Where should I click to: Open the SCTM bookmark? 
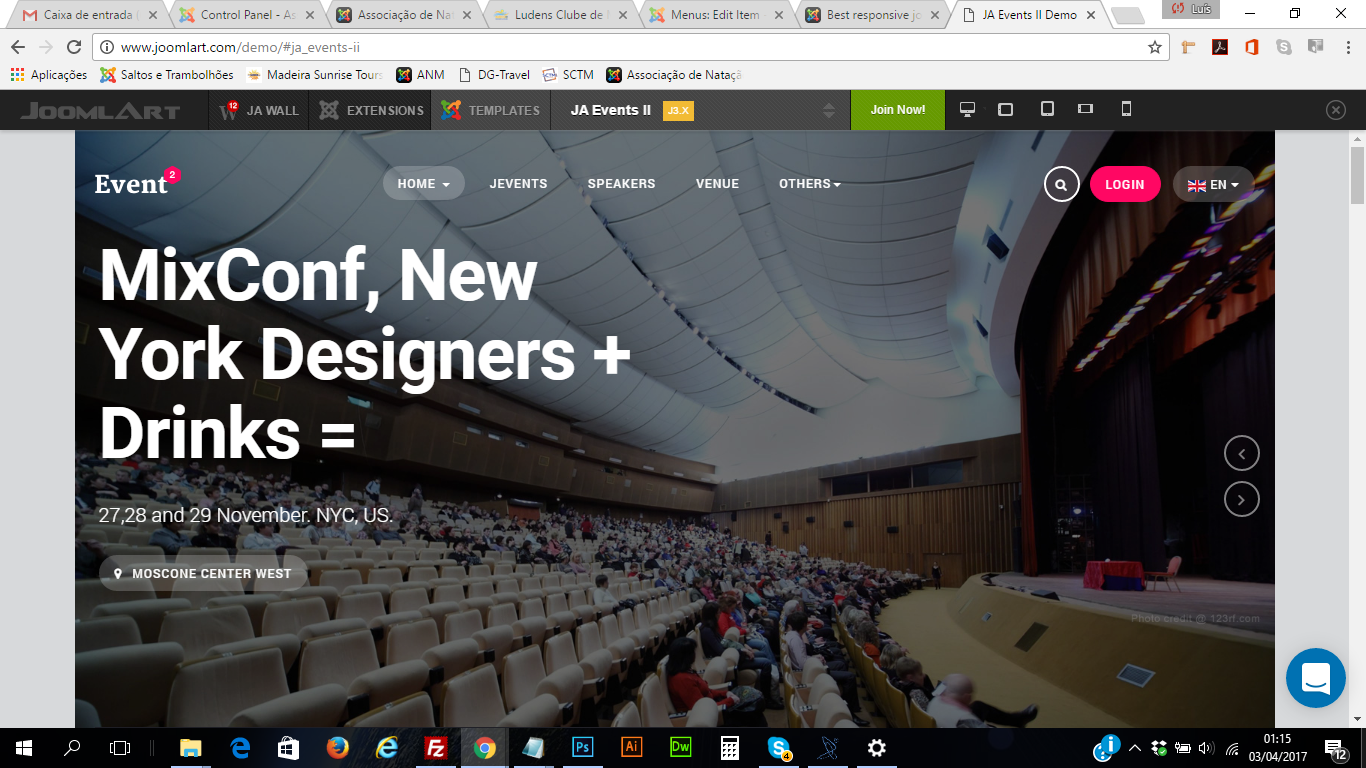(x=568, y=75)
